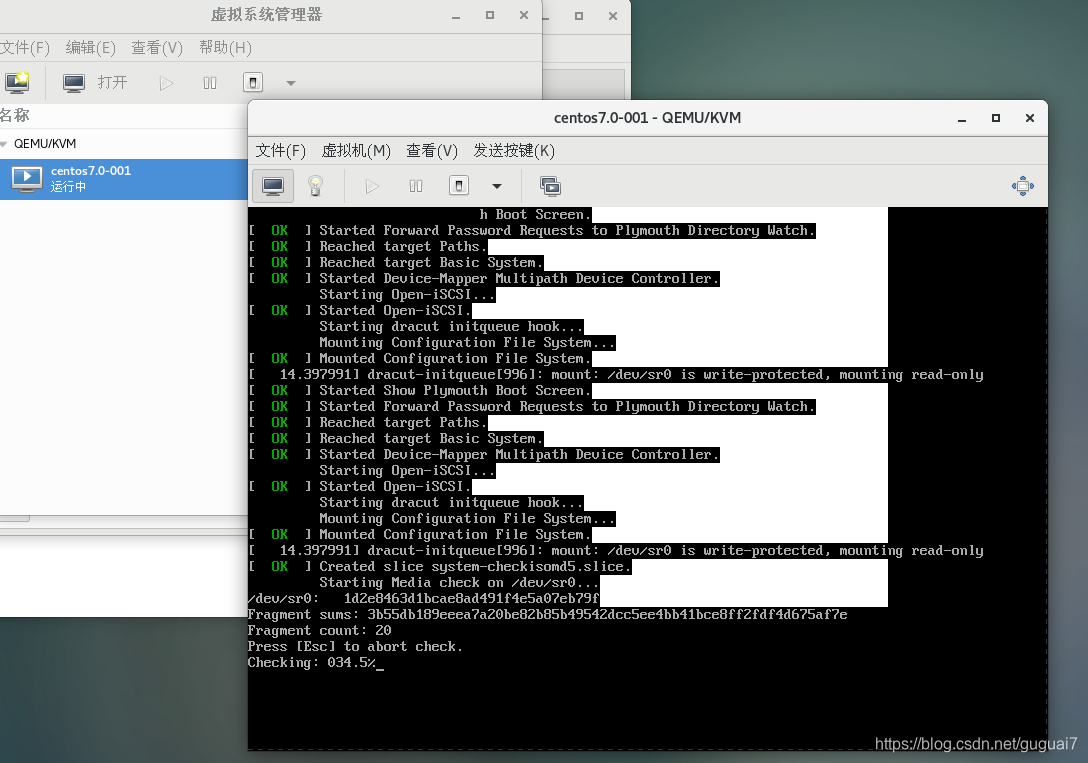Open 编辑(E) menu in virtual system manager
This screenshot has height=763, width=1088.
(90, 47)
